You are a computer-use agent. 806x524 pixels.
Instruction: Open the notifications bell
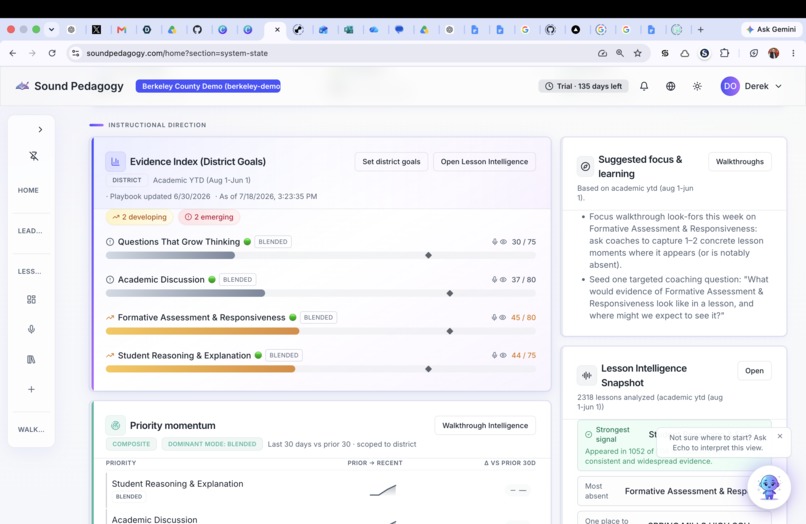click(644, 86)
